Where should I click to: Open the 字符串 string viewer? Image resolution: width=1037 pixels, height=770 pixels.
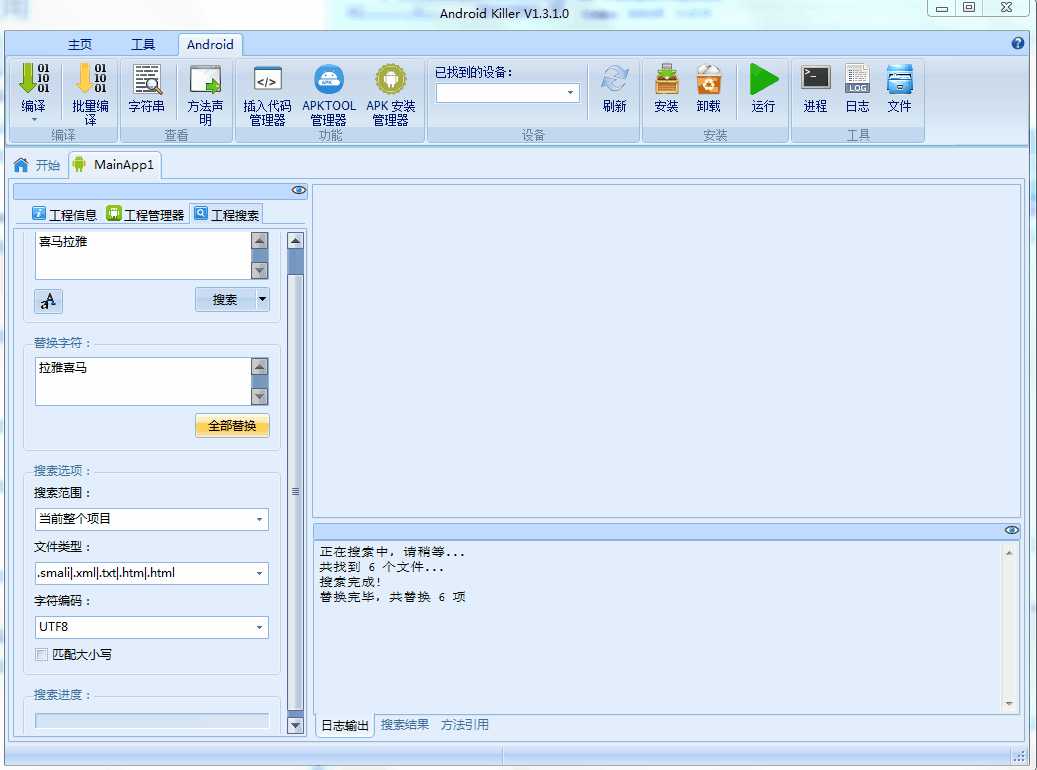pyautogui.click(x=146, y=88)
